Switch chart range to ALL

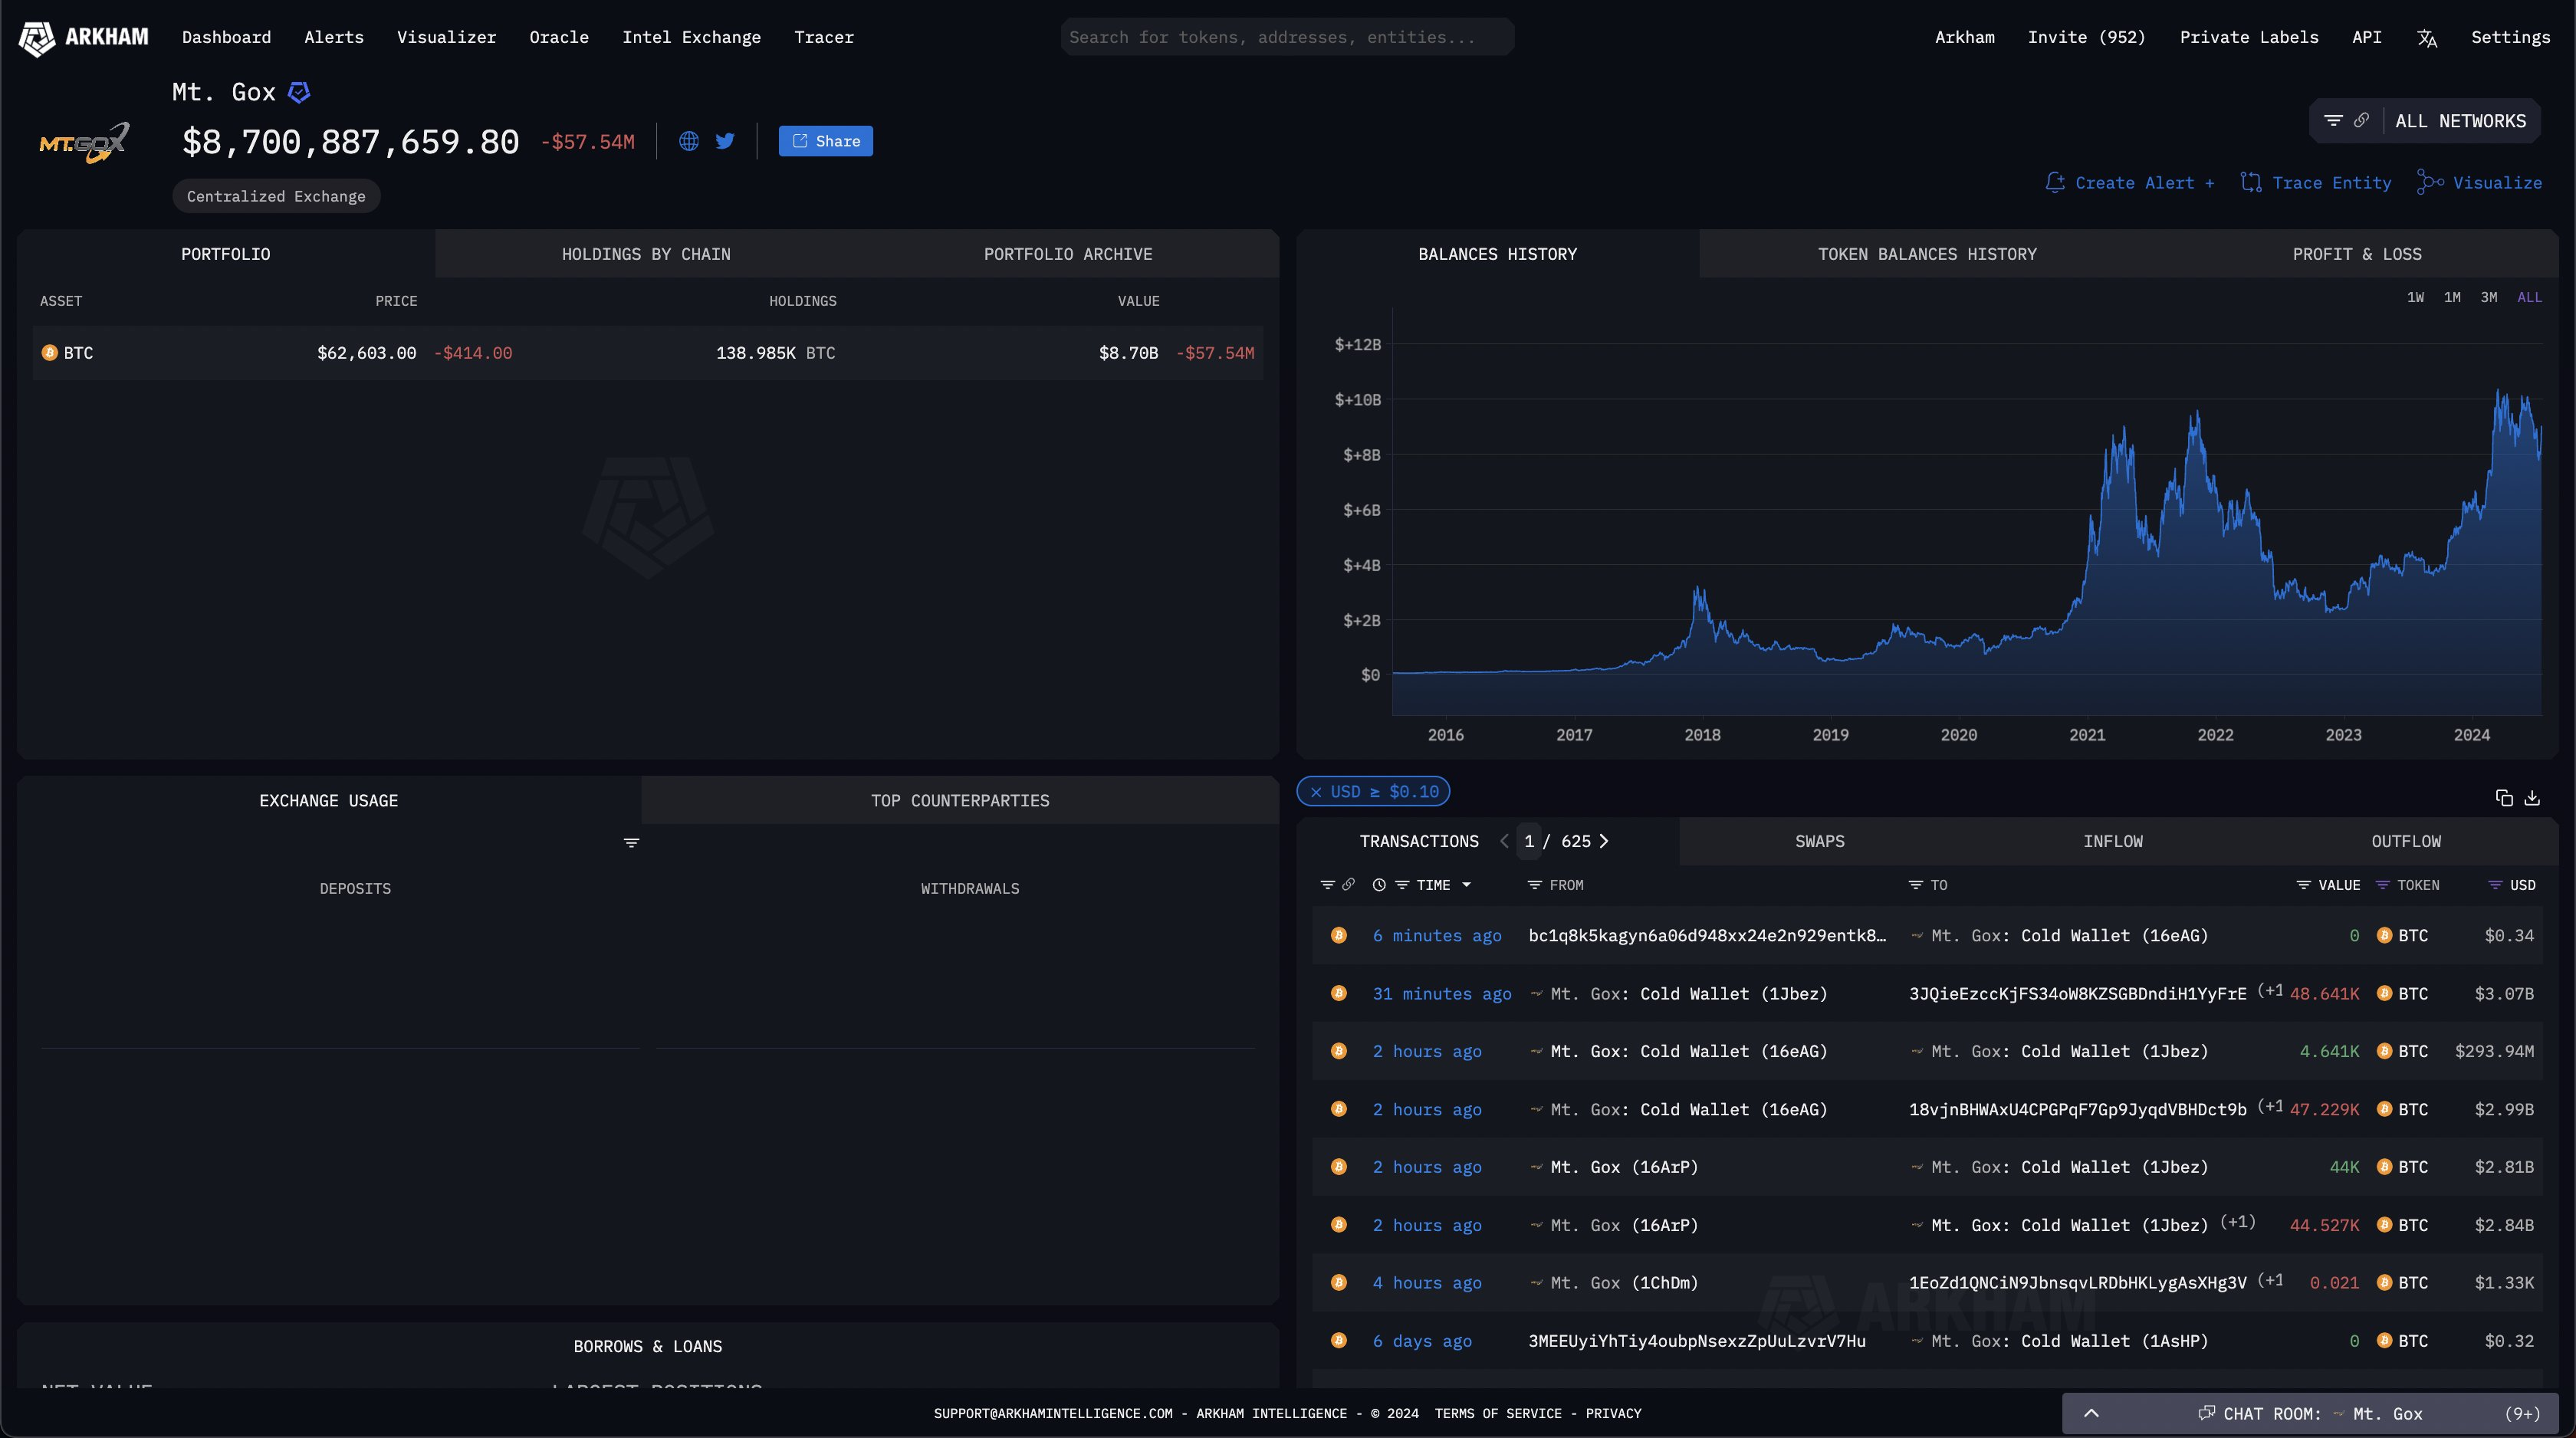click(x=2529, y=298)
